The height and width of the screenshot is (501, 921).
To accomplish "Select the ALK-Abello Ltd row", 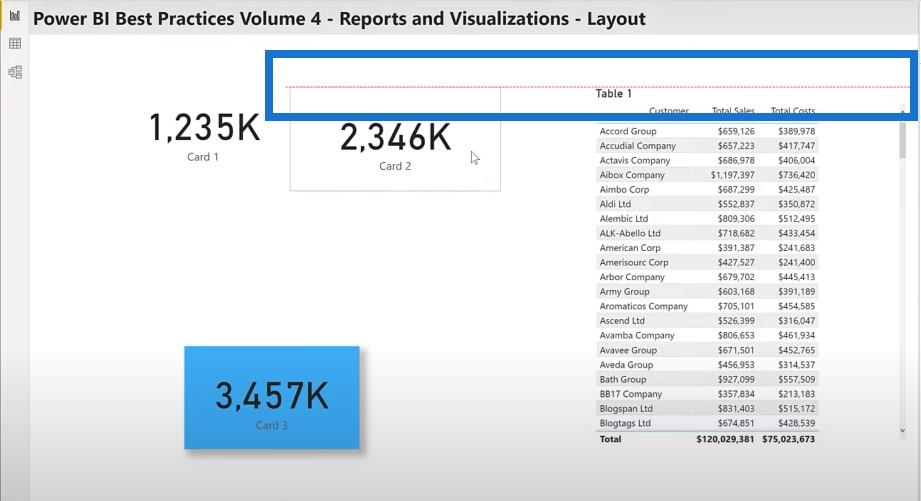I will pyautogui.click(x=707, y=233).
